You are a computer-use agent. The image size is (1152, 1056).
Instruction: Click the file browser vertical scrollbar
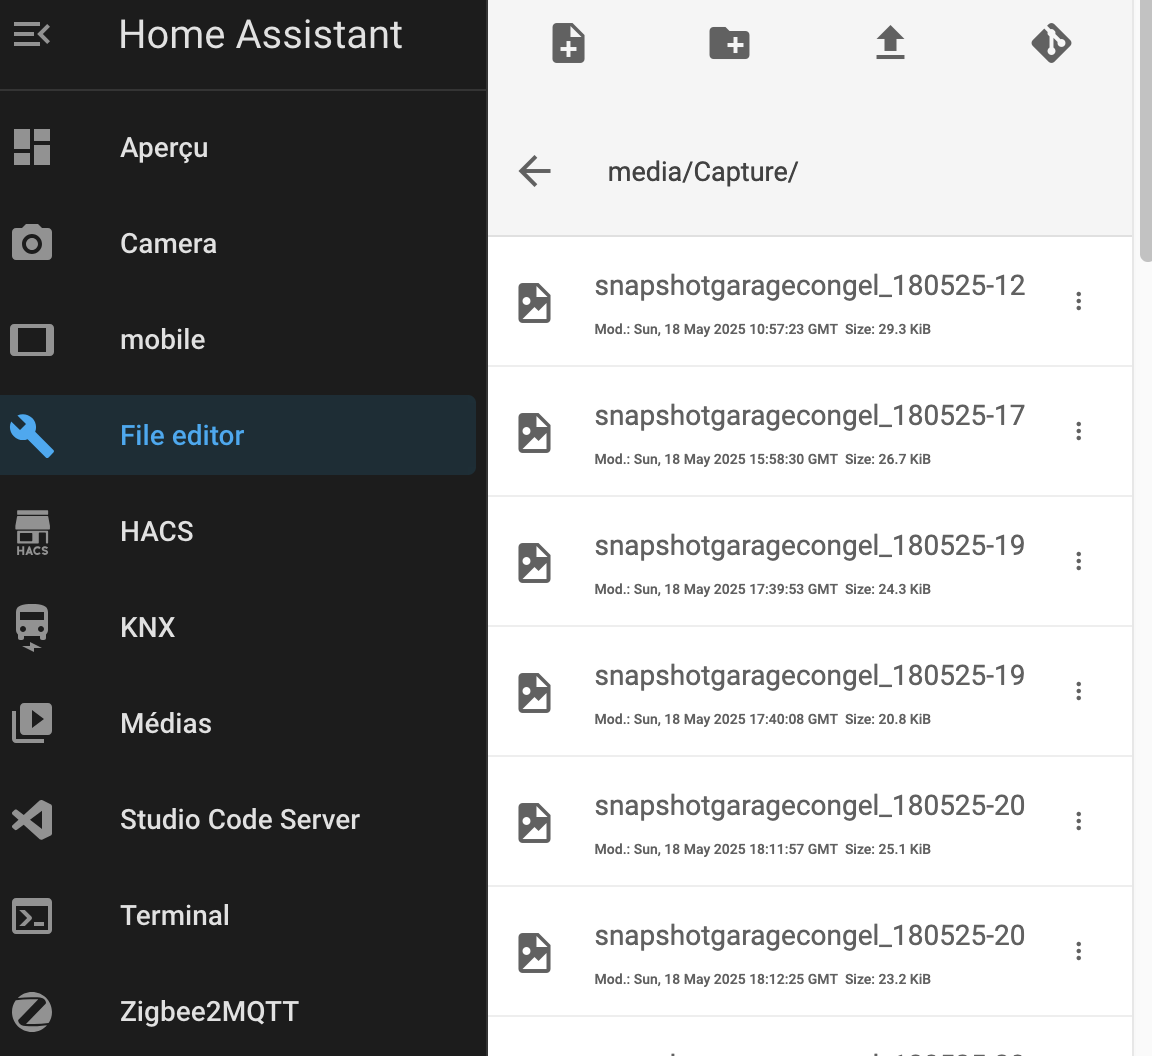pos(1145,131)
